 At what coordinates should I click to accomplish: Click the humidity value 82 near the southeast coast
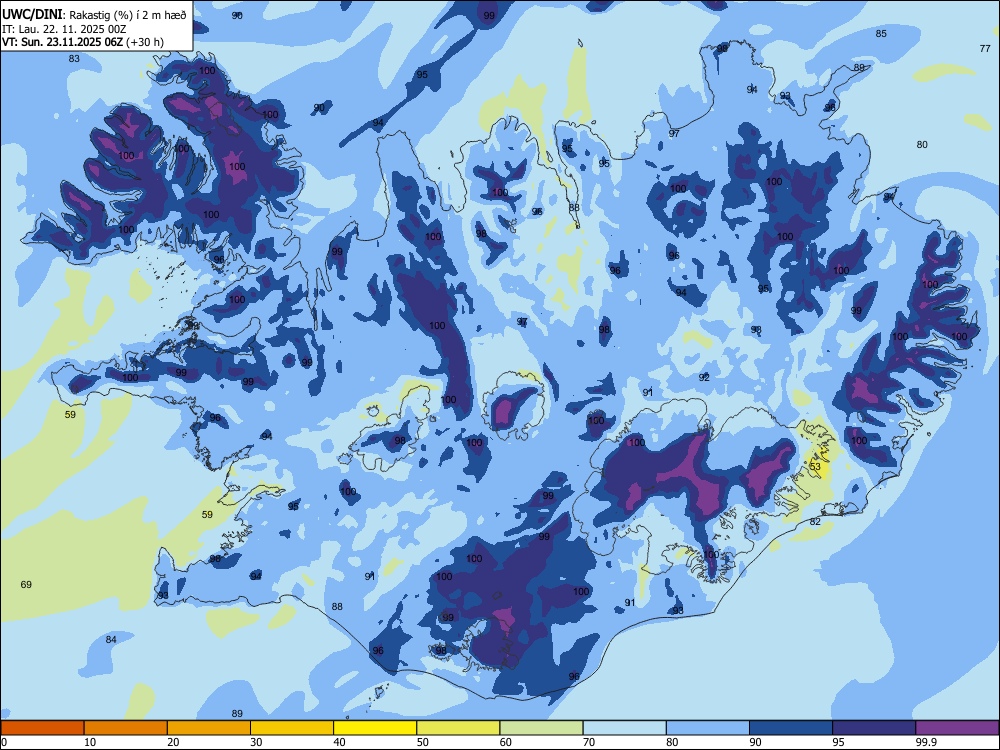coord(815,522)
